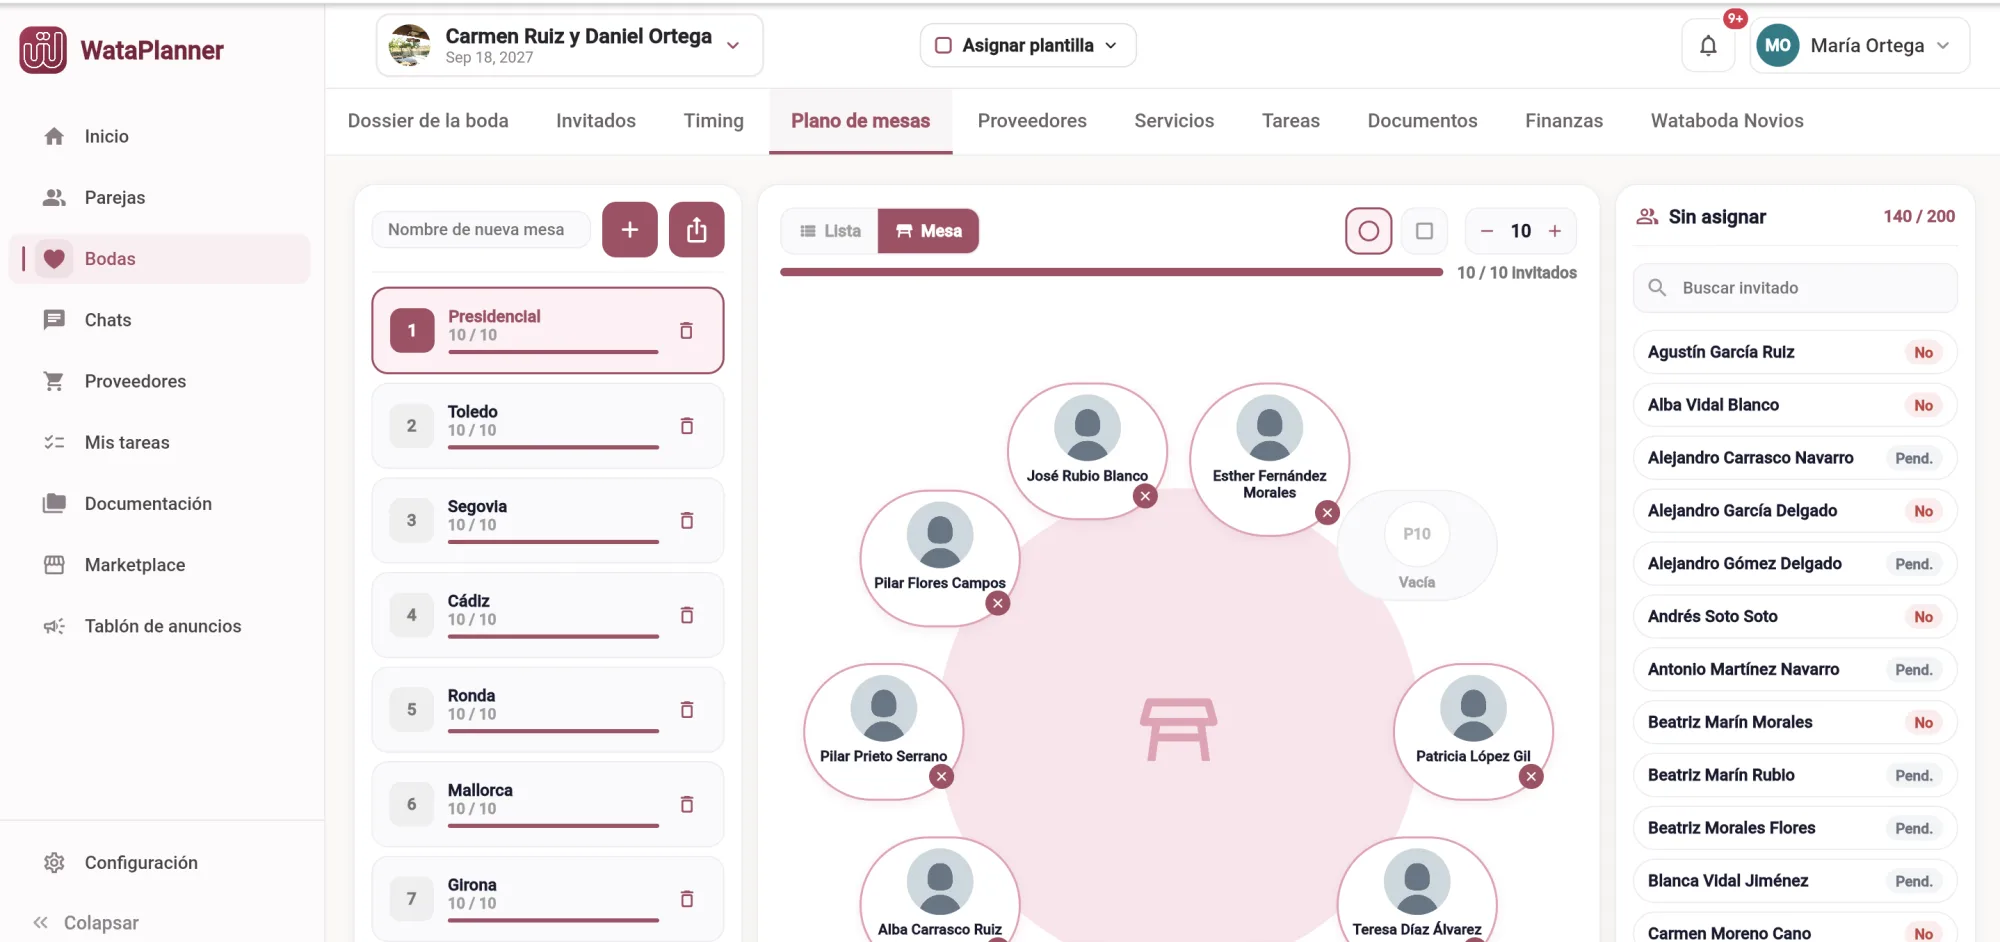Image resolution: width=2000 pixels, height=942 pixels.
Task: Open the Proveedores tab
Action: point(1032,121)
